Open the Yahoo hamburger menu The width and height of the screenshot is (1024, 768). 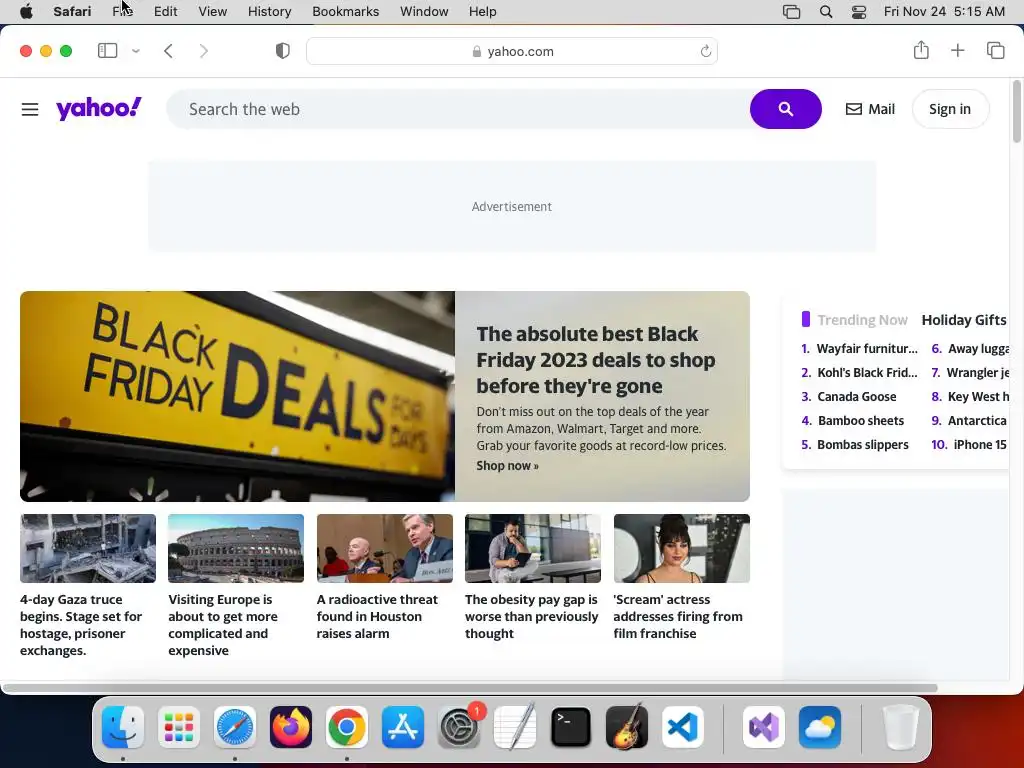(x=30, y=109)
